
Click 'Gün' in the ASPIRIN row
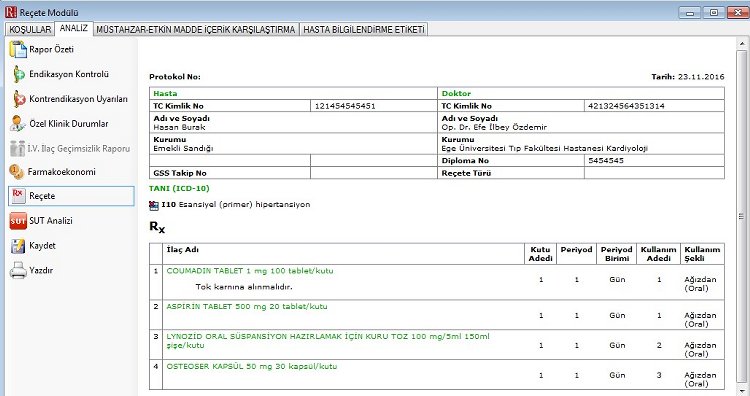pos(617,316)
